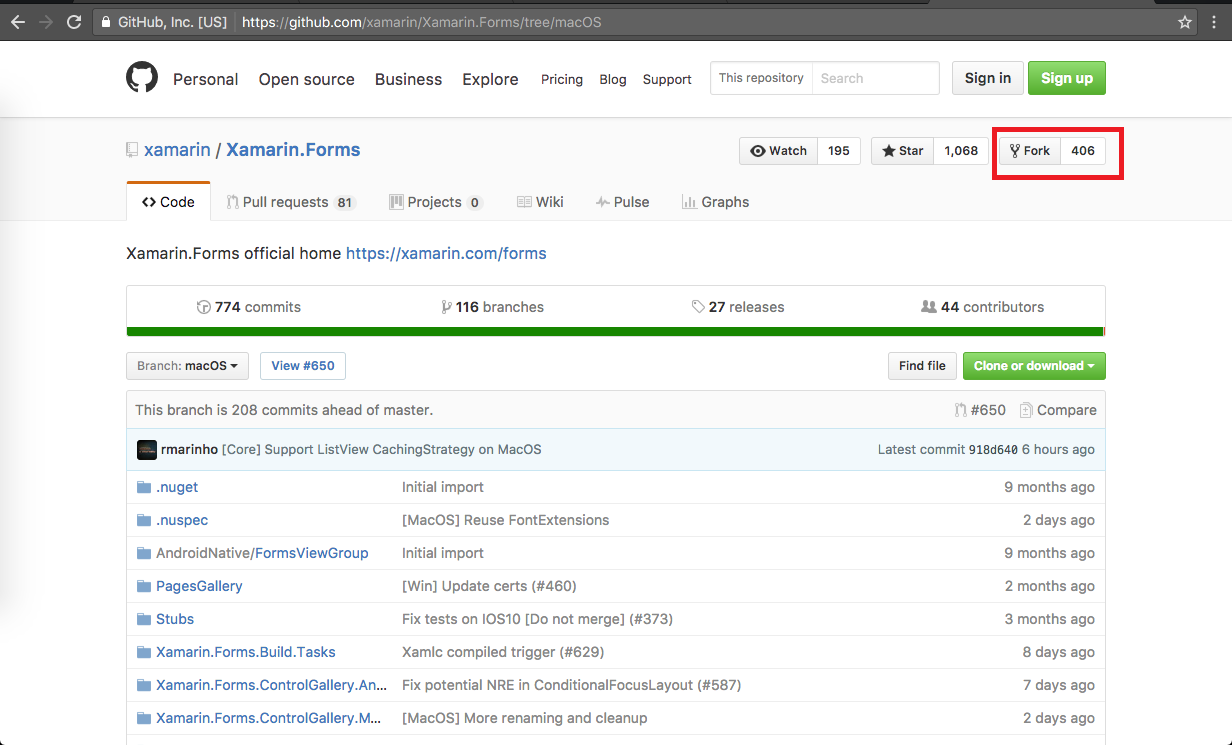Go to the Pricing page
1232x745 pixels.
click(562, 79)
